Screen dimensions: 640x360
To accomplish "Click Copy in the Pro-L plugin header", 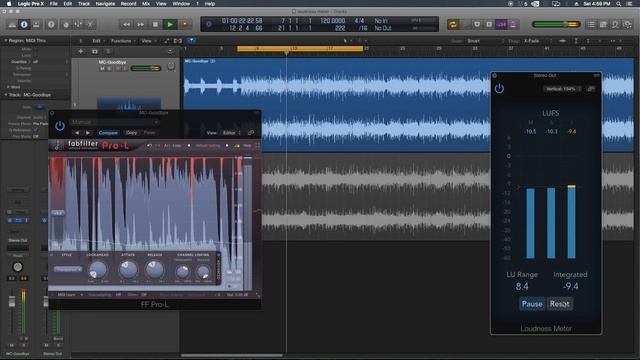I will (131, 133).
